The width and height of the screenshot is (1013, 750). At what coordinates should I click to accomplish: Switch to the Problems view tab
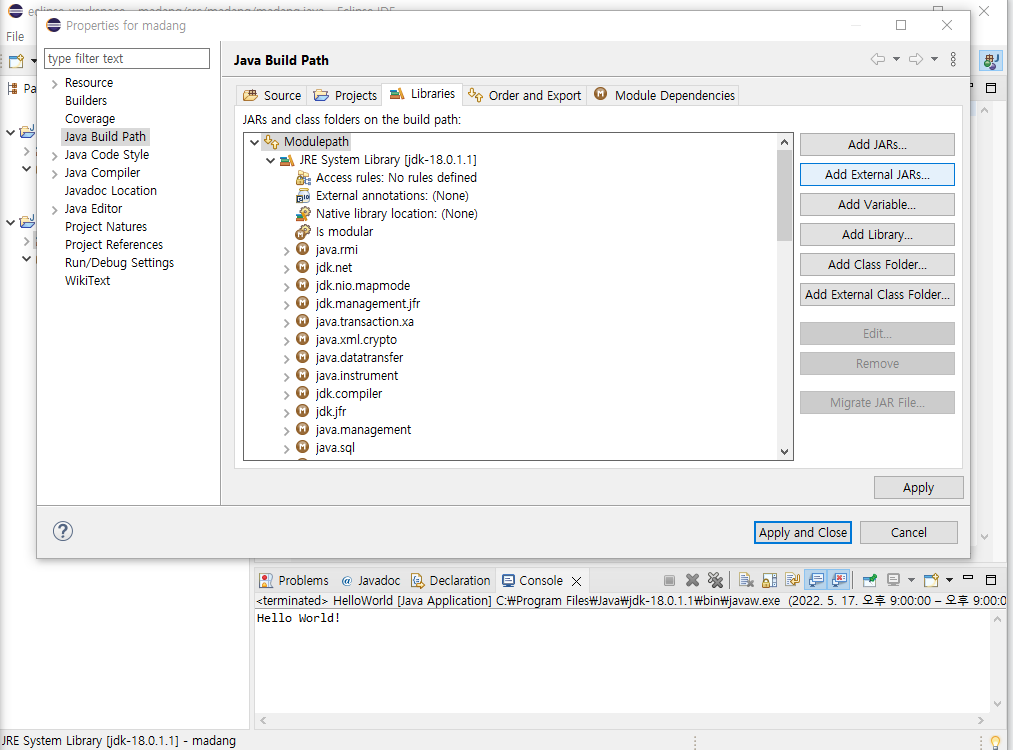coord(294,580)
